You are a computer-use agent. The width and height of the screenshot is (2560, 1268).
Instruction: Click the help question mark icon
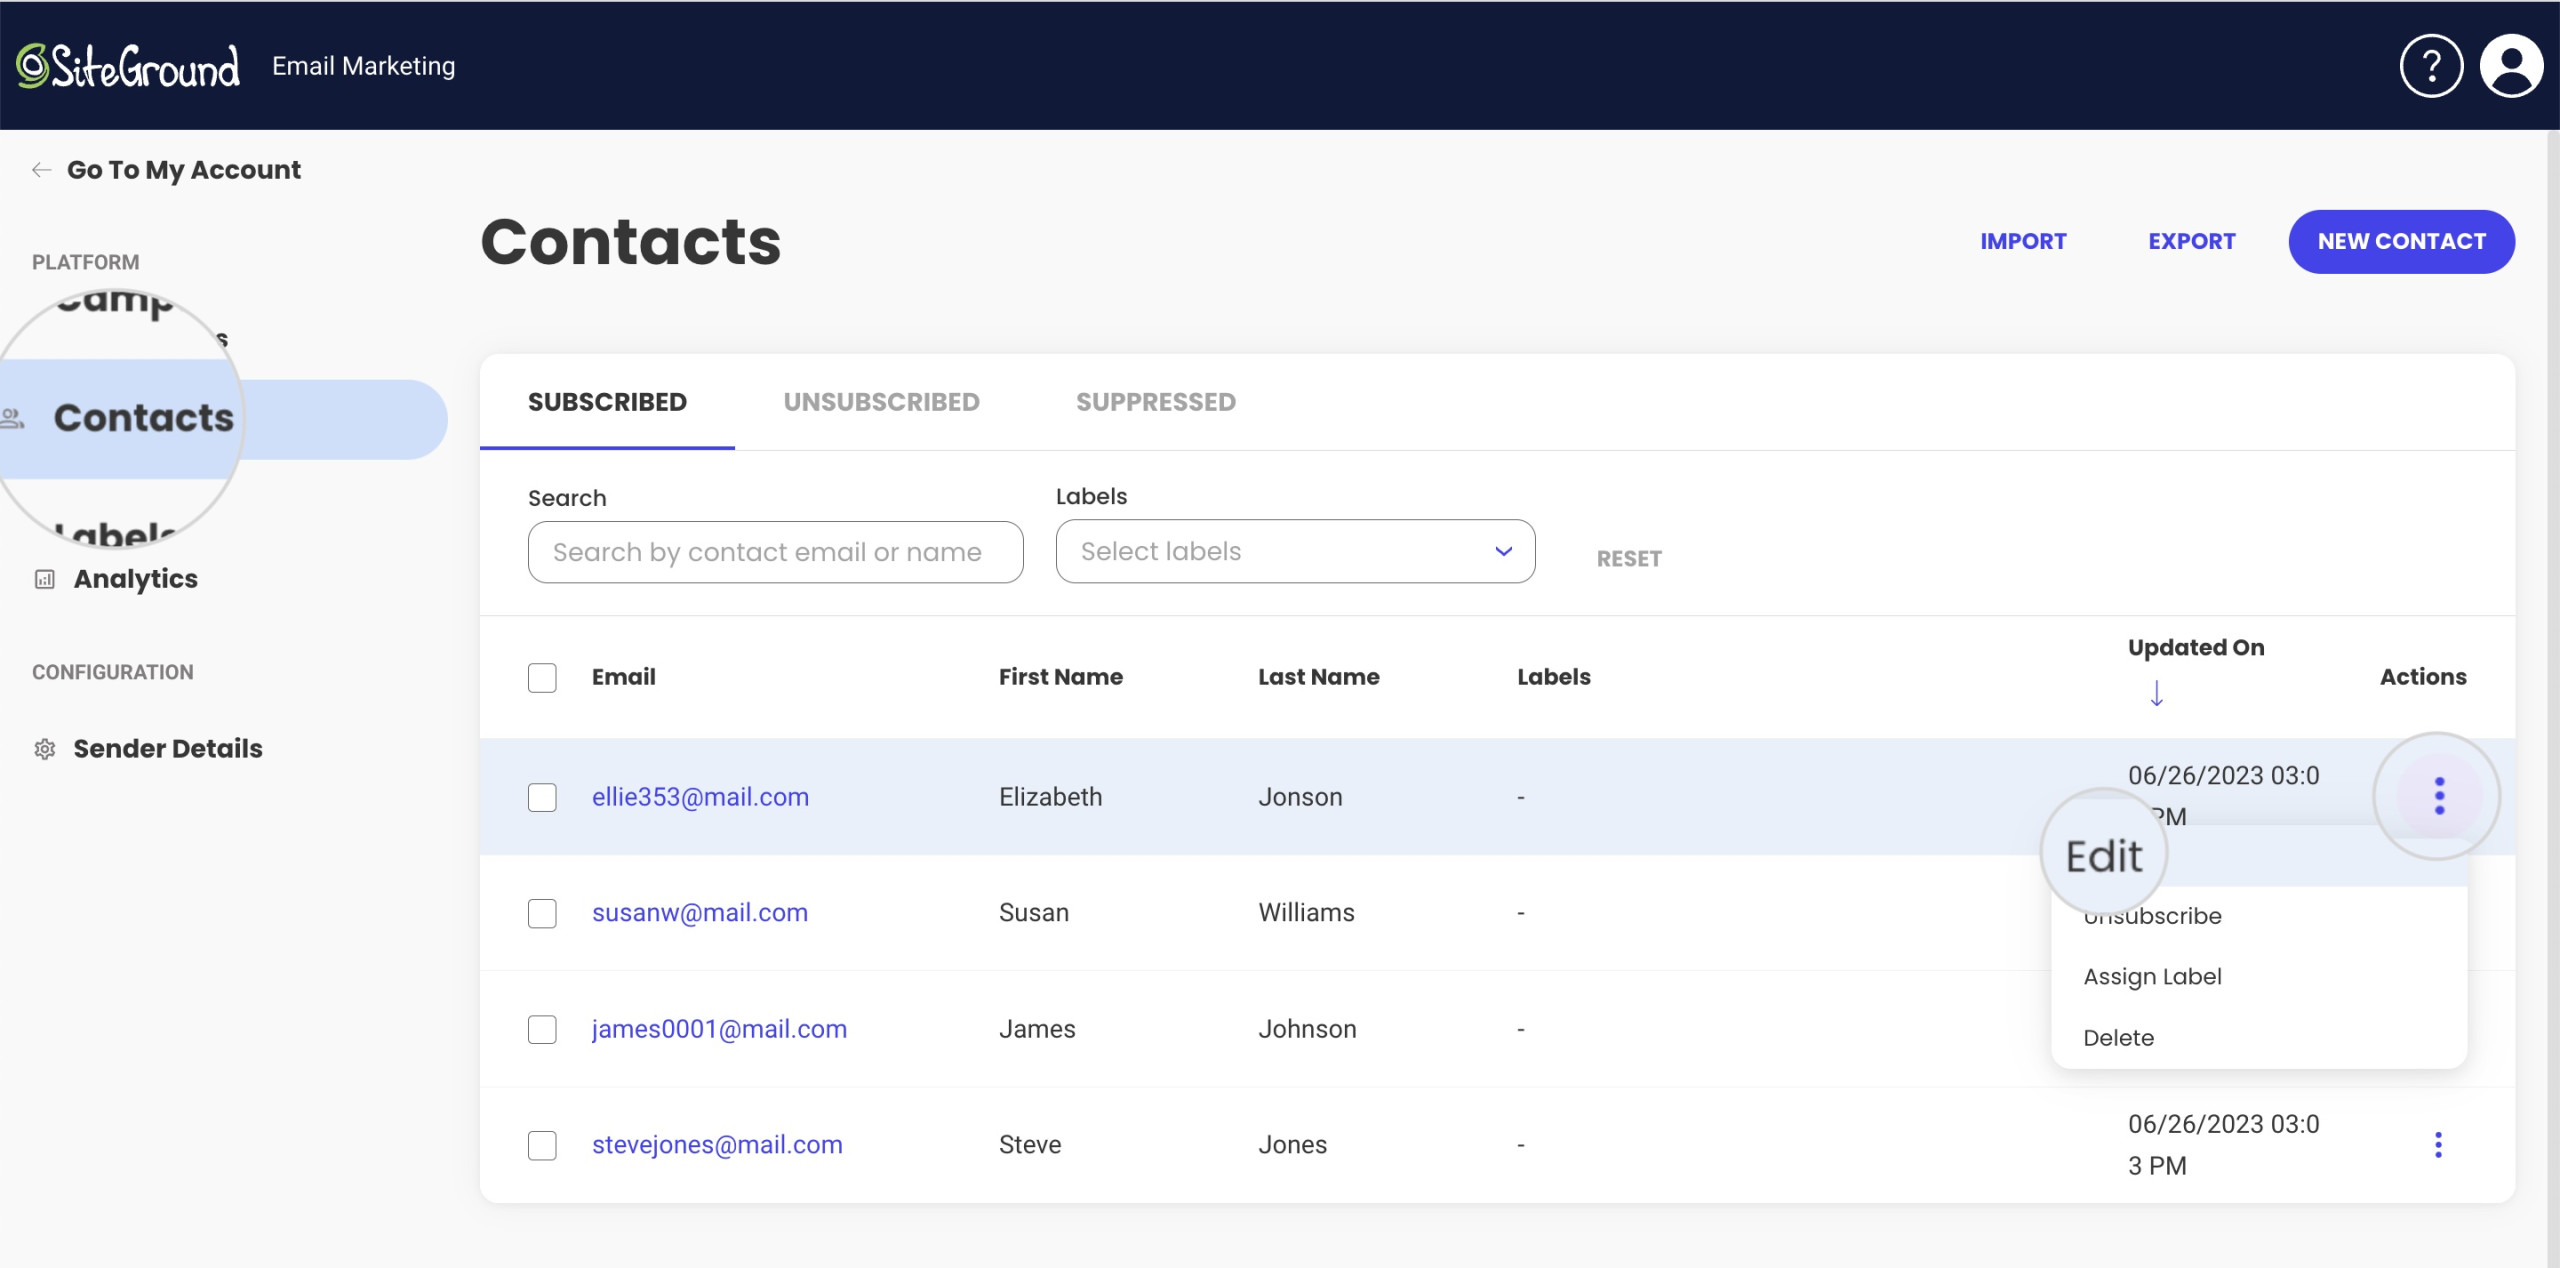(x=2433, y=65)
